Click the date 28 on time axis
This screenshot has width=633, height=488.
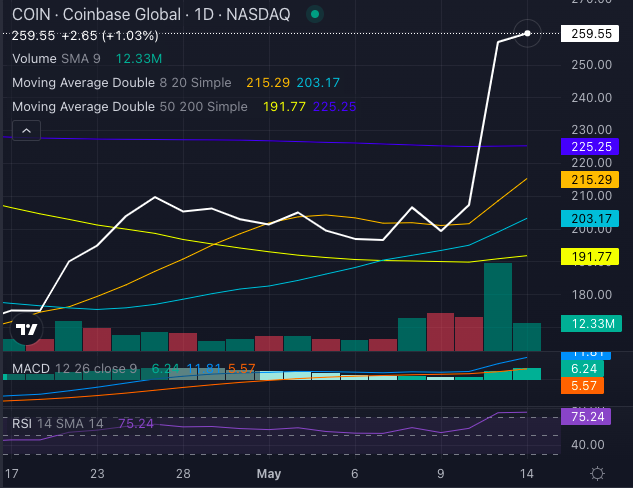(x=183, y=473)
